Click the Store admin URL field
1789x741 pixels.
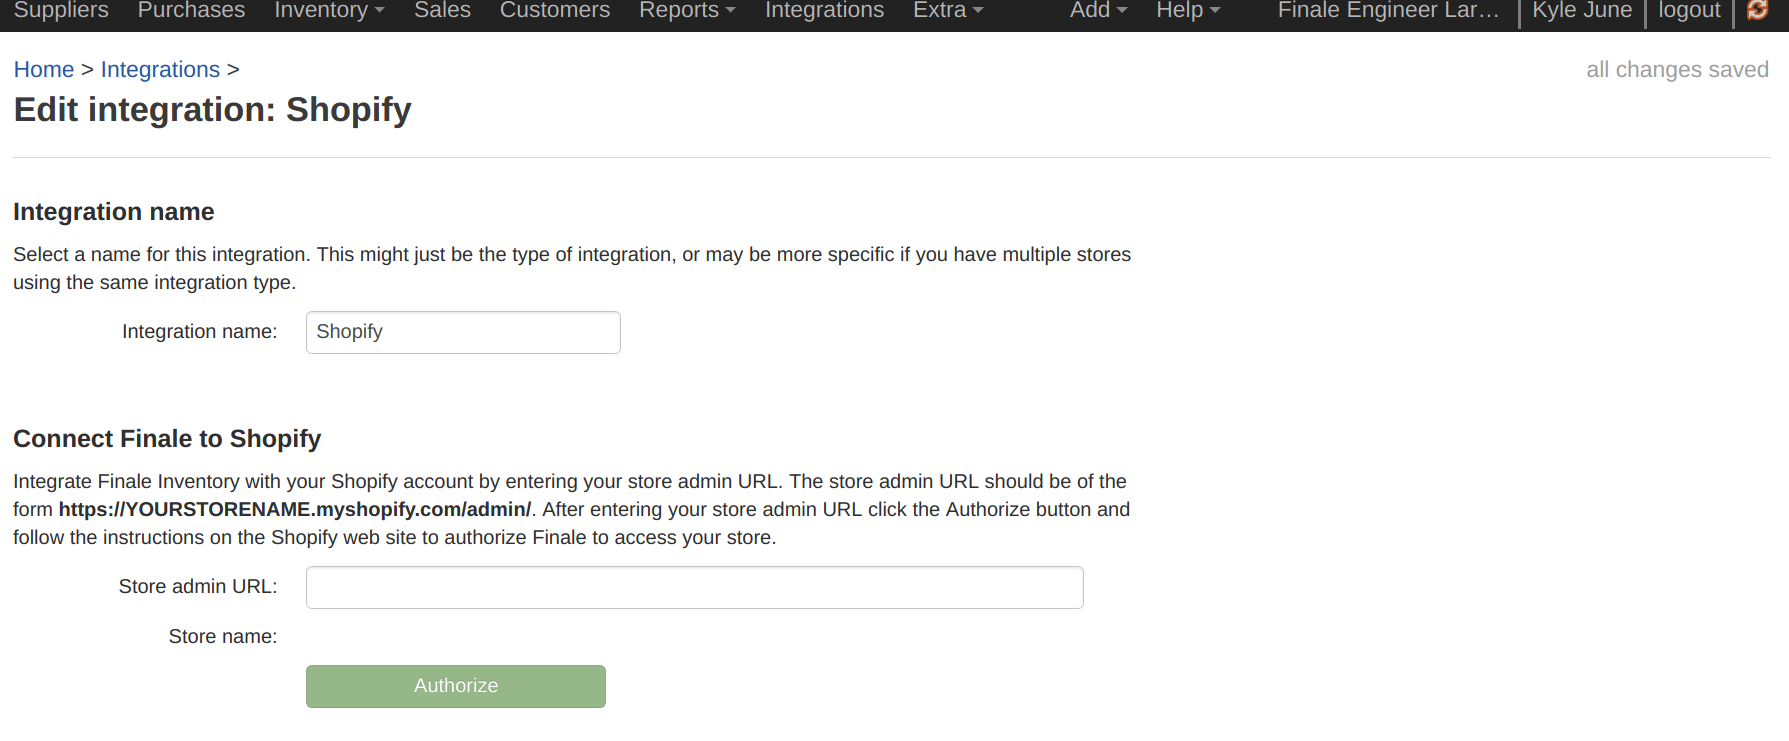pos(695,588)
